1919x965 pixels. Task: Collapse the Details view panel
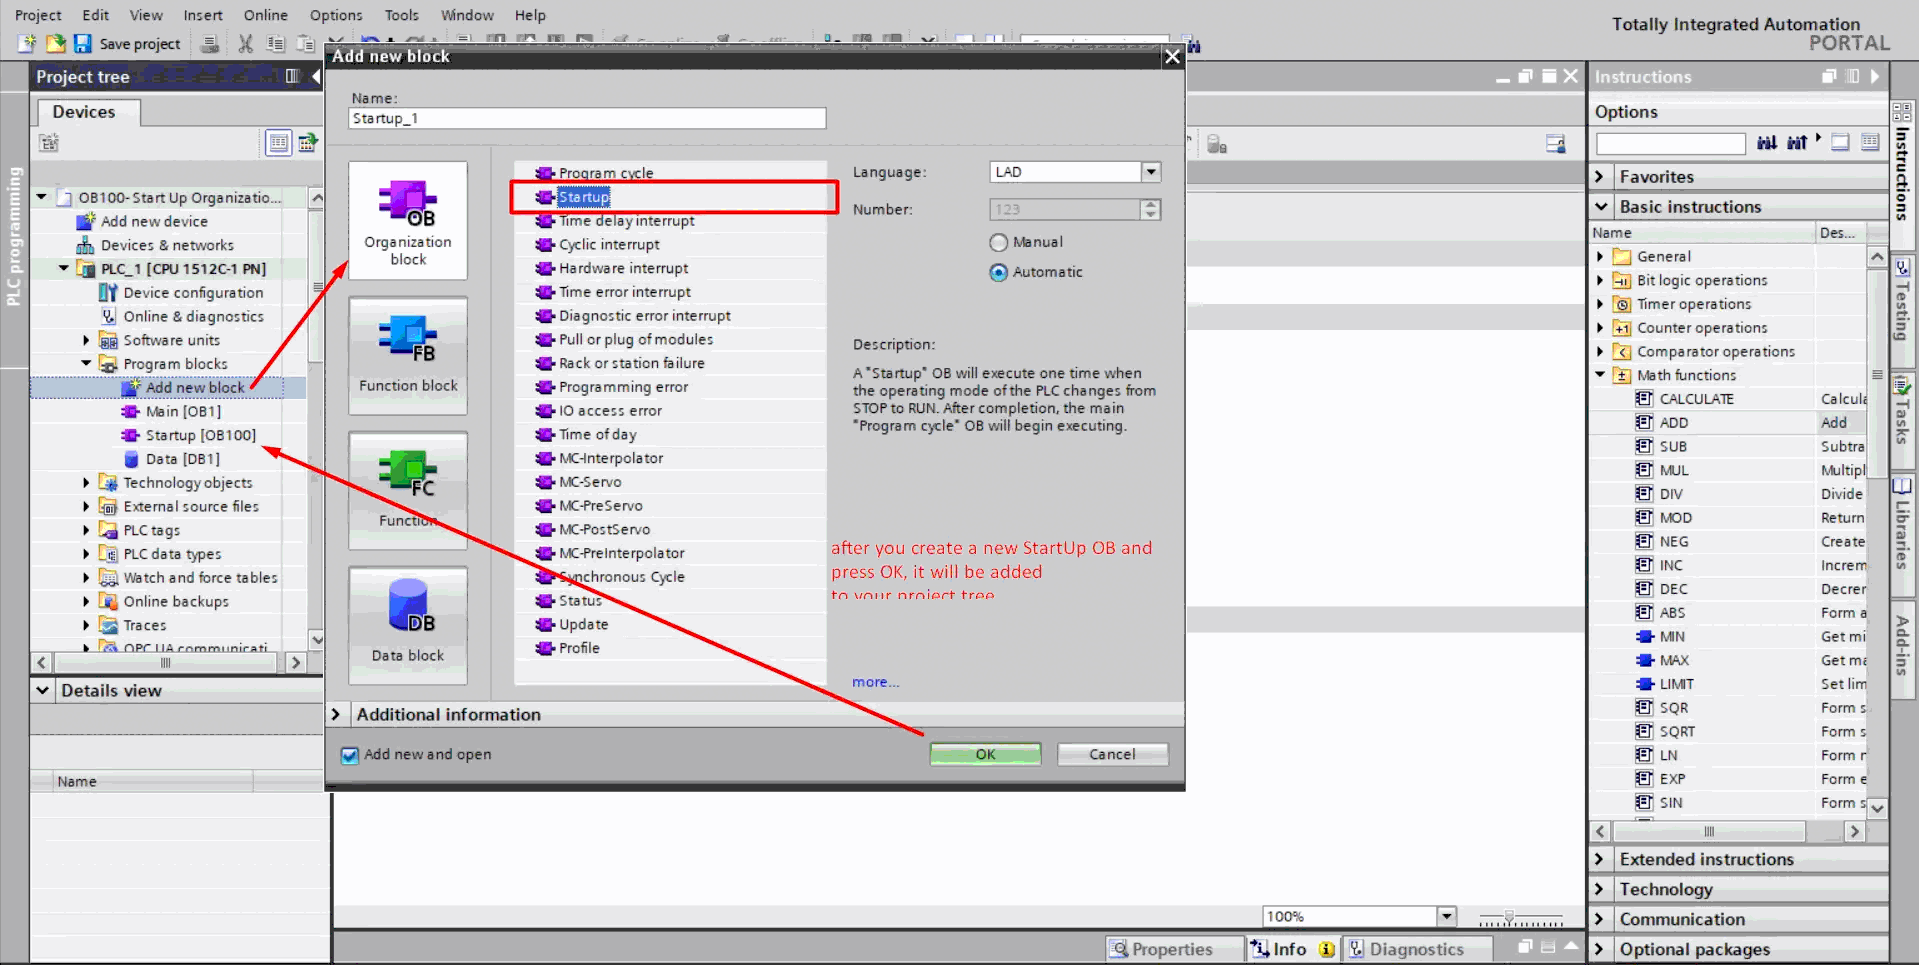point(42,690)
